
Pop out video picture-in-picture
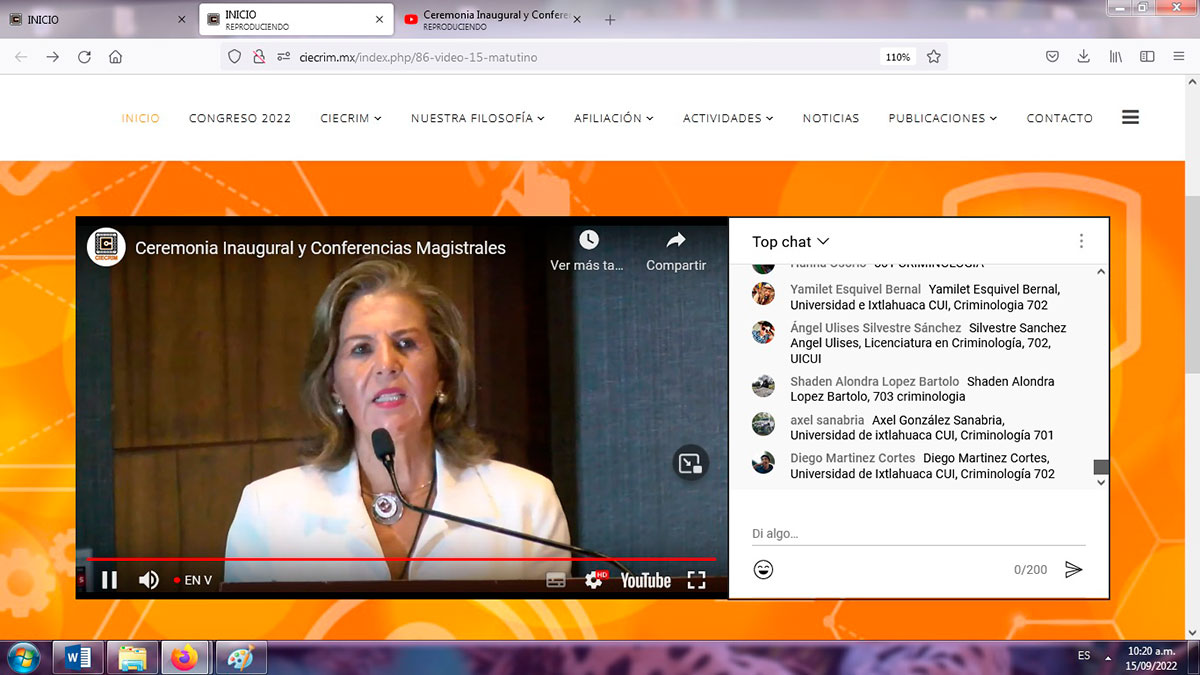(x=690, y=463)
